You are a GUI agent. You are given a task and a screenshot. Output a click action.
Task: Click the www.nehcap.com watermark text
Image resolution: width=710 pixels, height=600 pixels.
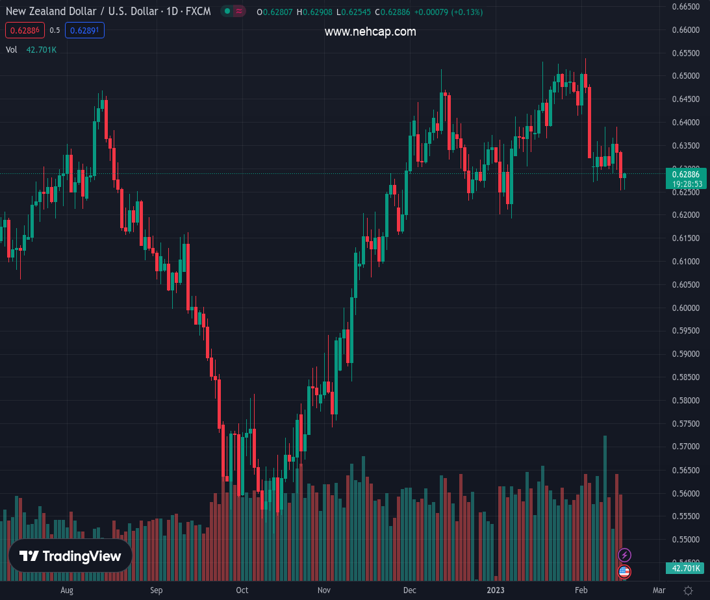(x=370, y=32)
